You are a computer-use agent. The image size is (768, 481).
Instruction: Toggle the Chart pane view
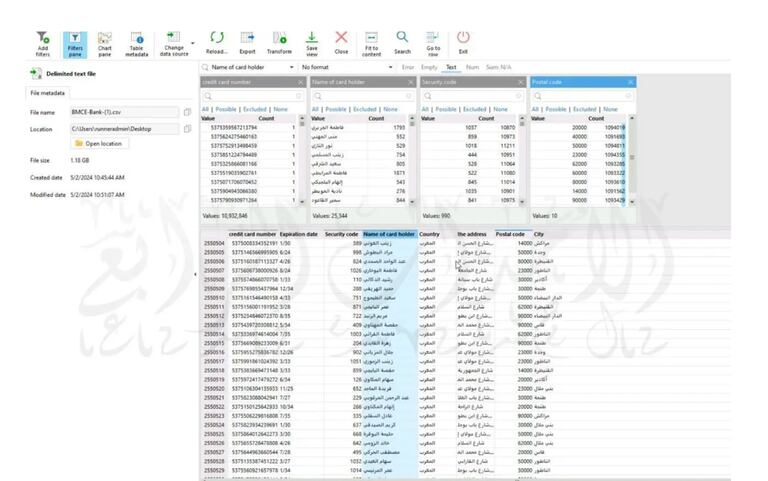pyautogui.click(x=105, y=41)
